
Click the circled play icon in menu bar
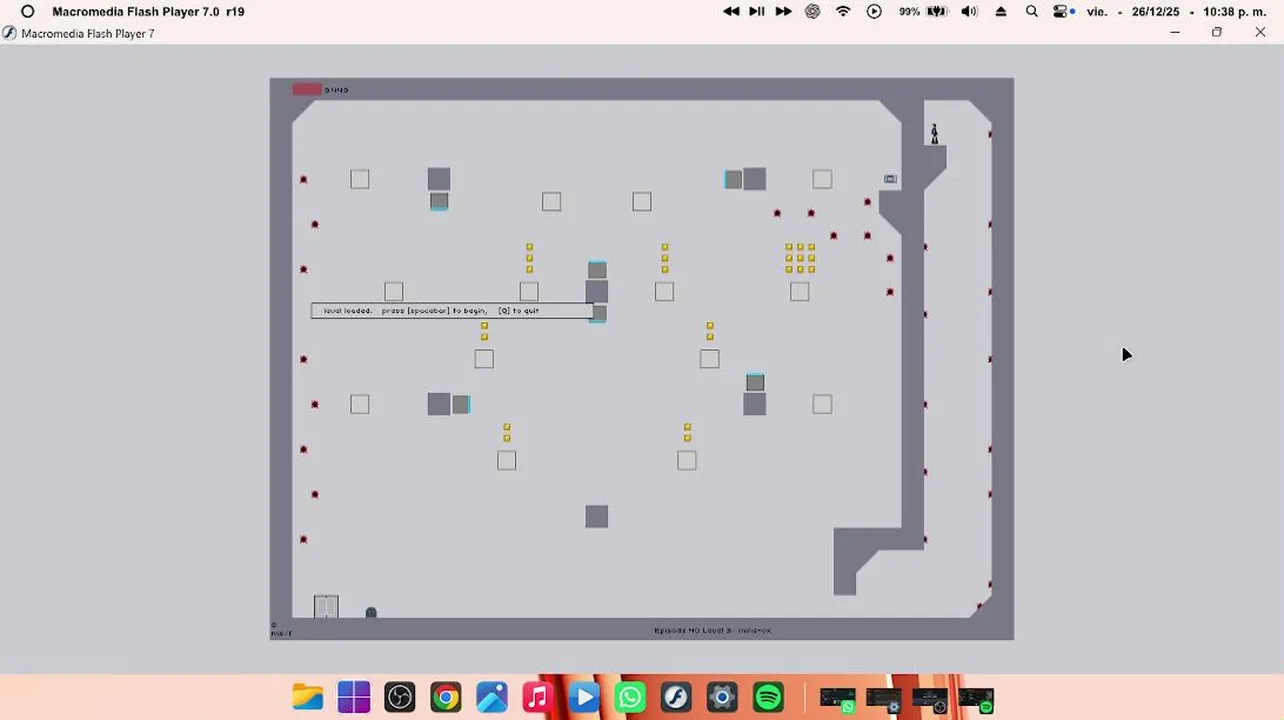[874, 11]
